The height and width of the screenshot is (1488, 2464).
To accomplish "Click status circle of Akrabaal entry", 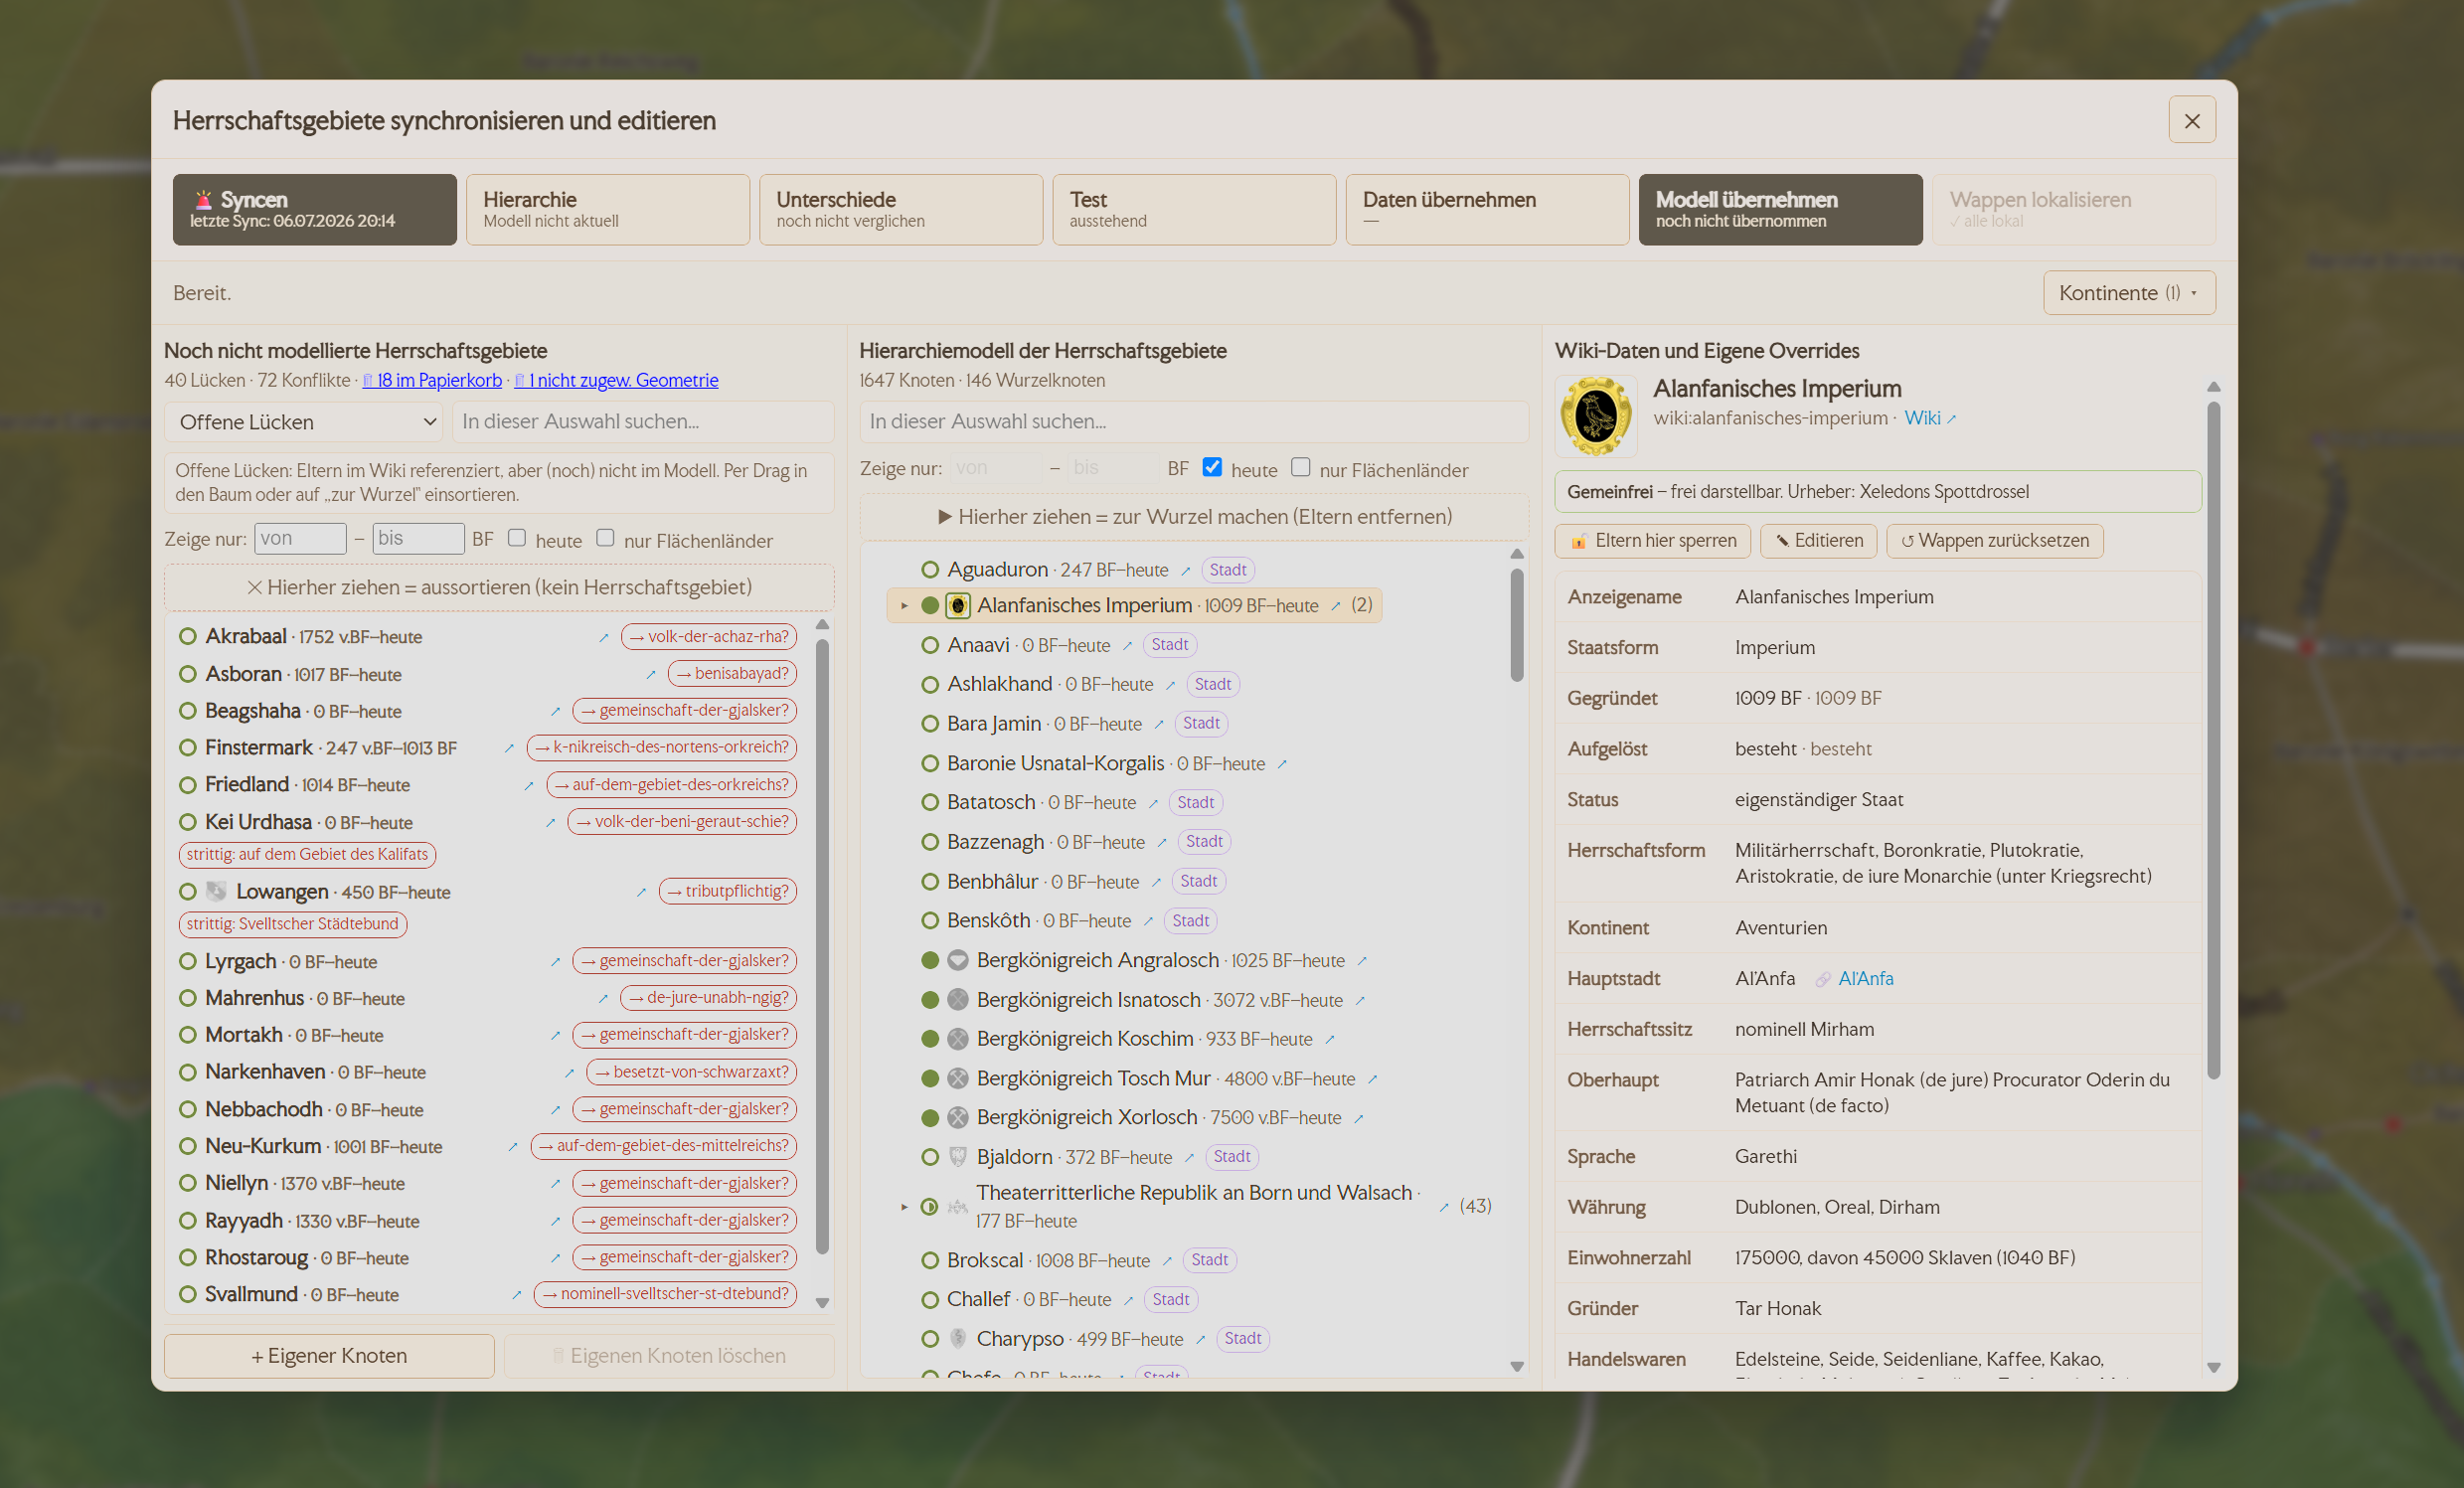I will pyautogui.click(x=187, y=636).
